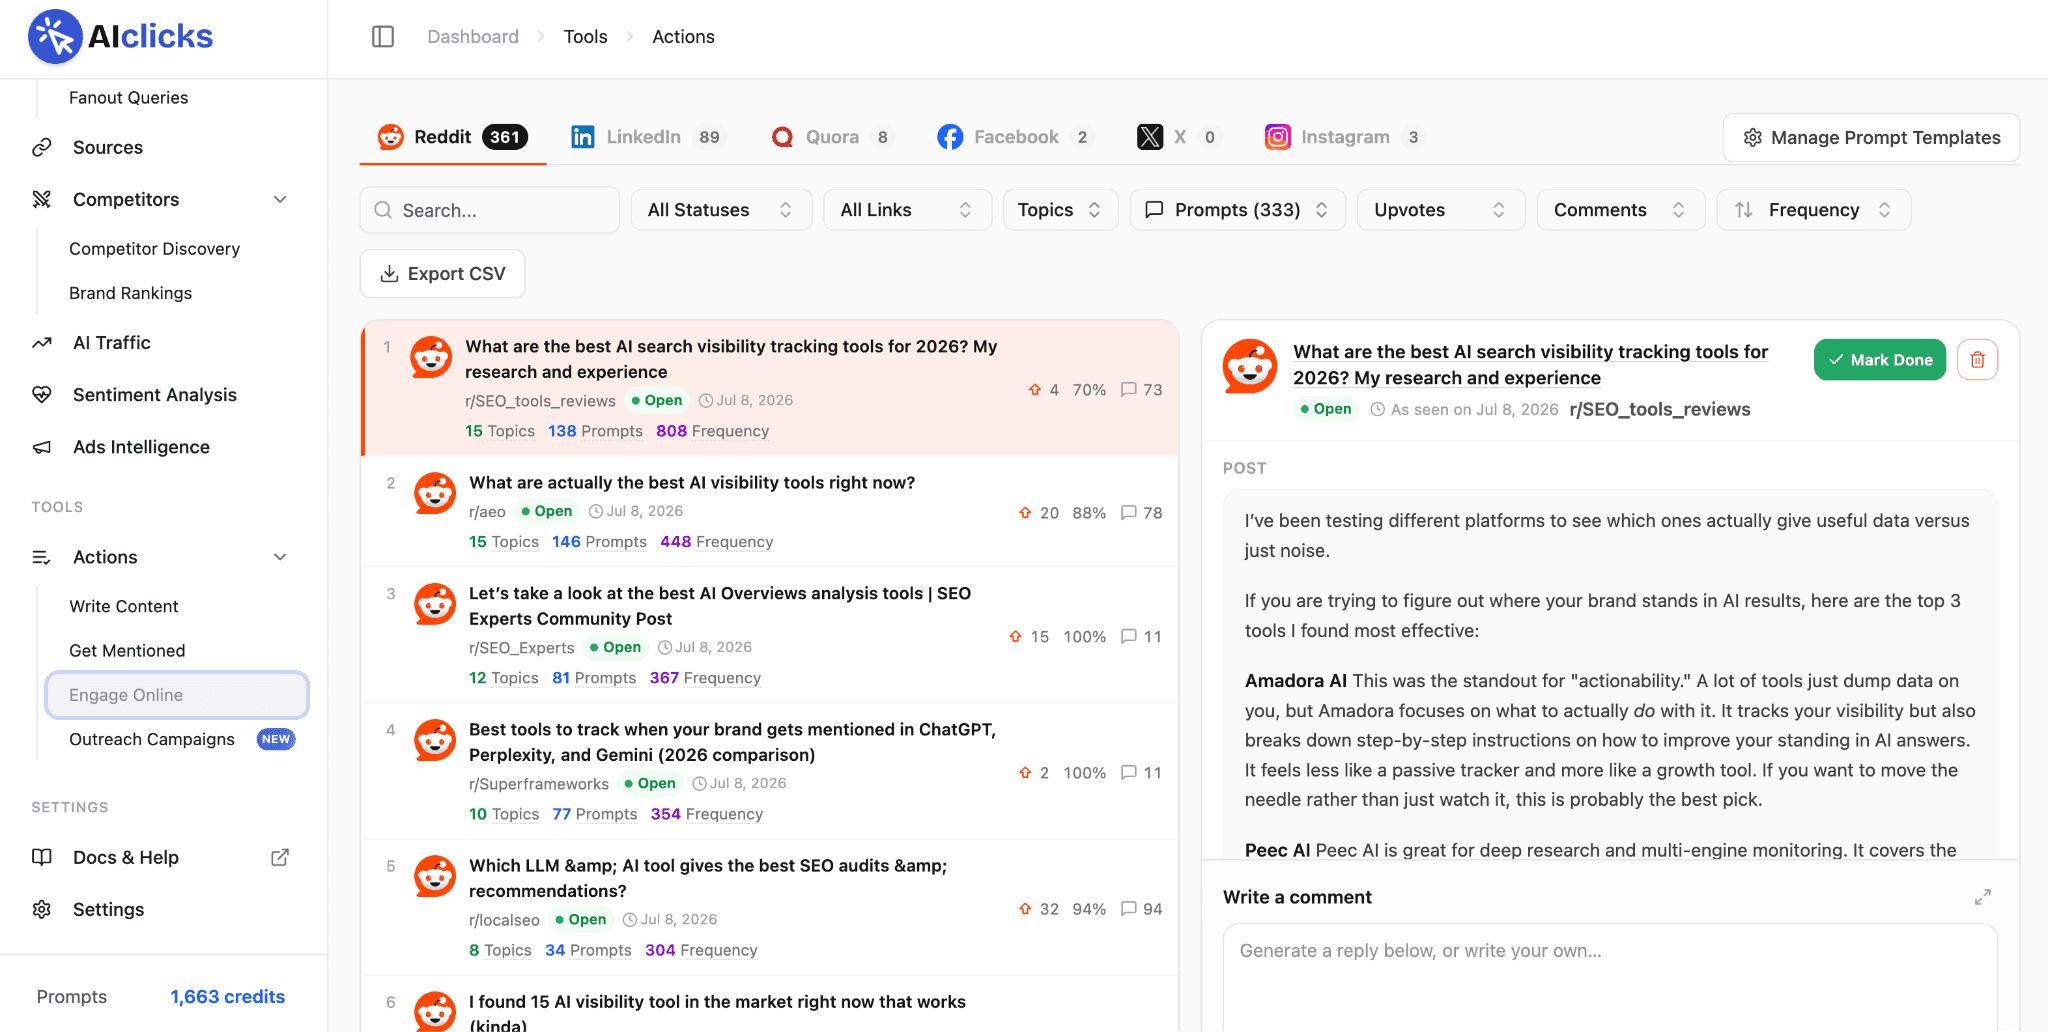Go to the Dashboard breadcrumb
The width and height of the screenshot is (2048, 1032).
tap(473, 37)
